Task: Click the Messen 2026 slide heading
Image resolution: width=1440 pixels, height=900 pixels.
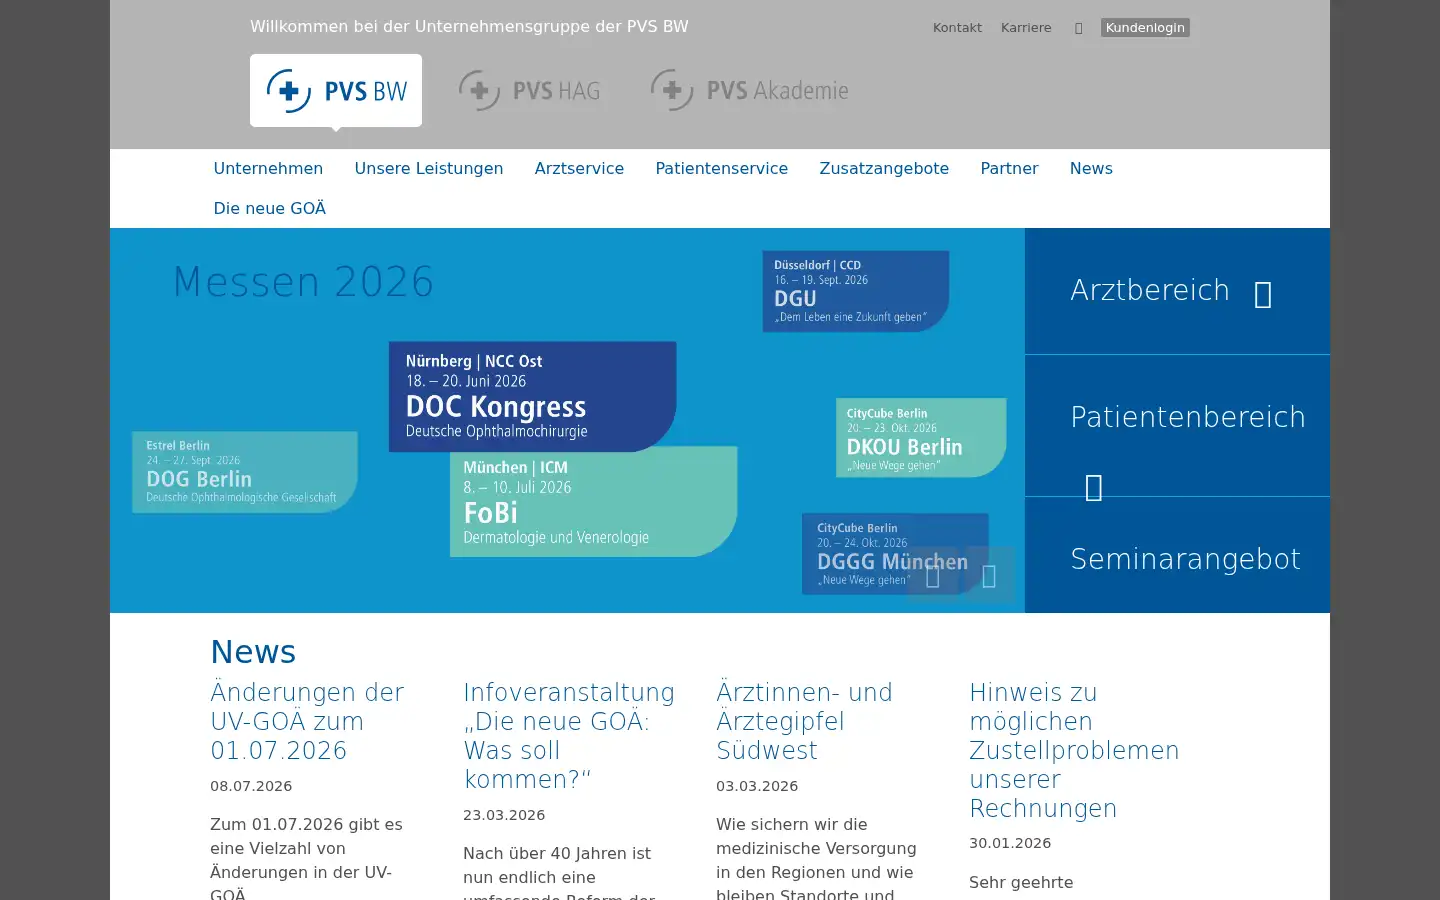Action: (x=303, y=282)
